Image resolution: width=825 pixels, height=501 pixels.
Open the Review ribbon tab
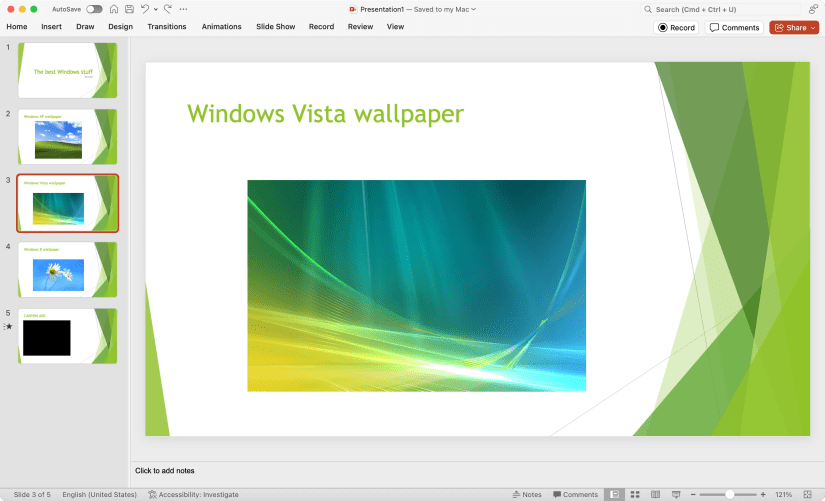pos(360,26)
